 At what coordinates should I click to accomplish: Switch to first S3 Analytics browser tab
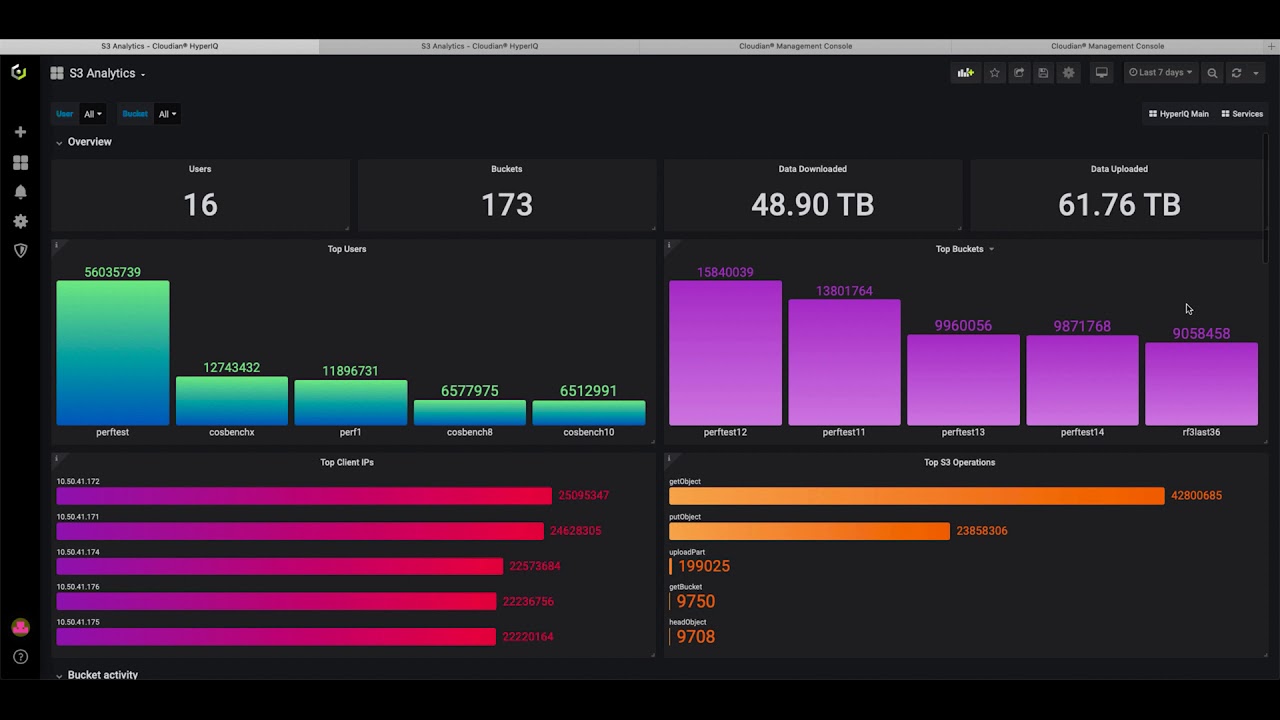pos(159,46)
